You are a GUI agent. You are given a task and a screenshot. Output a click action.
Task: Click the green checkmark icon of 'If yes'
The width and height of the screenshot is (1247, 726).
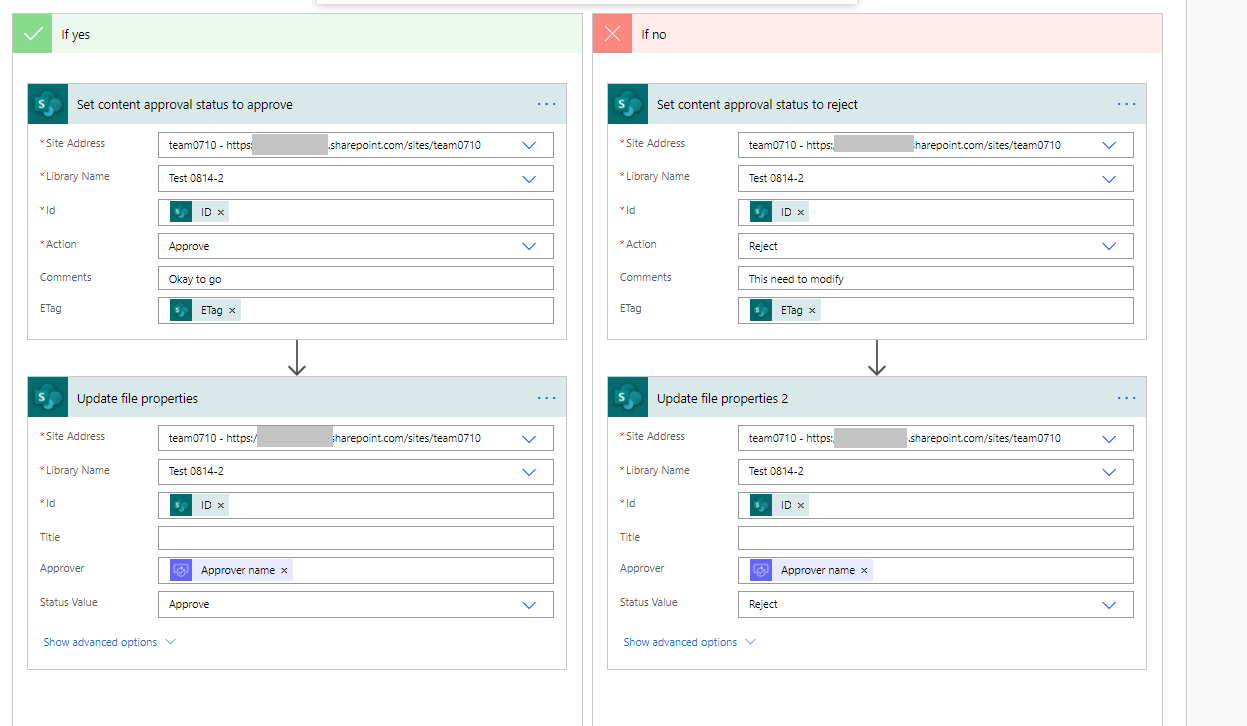[x=32, y=34]
